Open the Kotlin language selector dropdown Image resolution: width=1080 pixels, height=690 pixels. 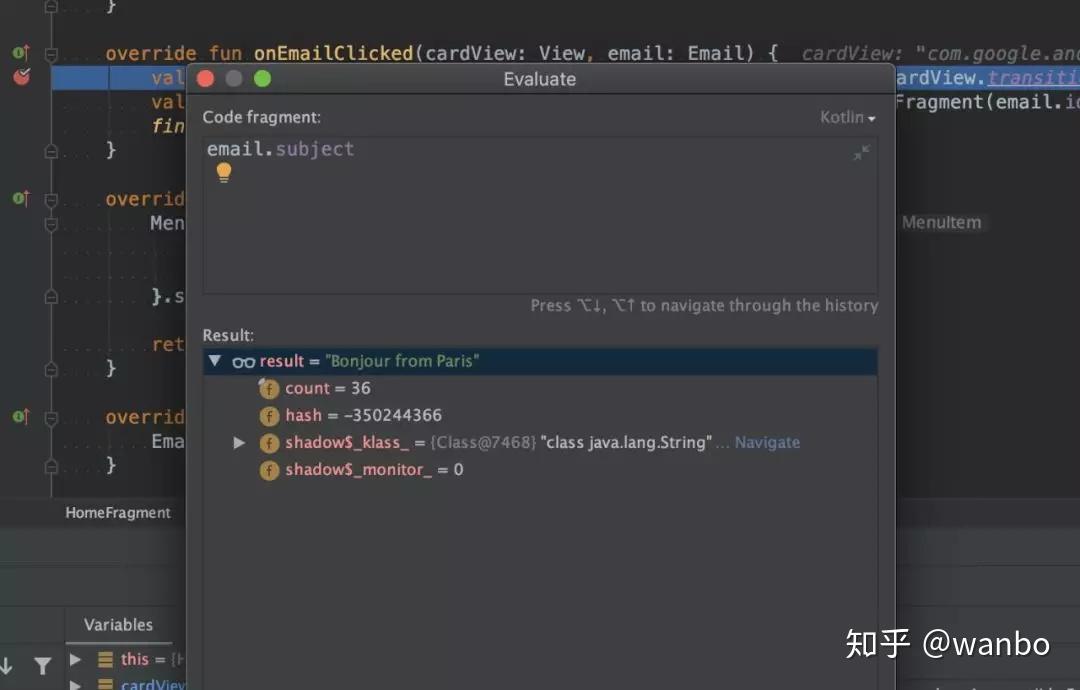pyautogui.click(x=847, y=117)
